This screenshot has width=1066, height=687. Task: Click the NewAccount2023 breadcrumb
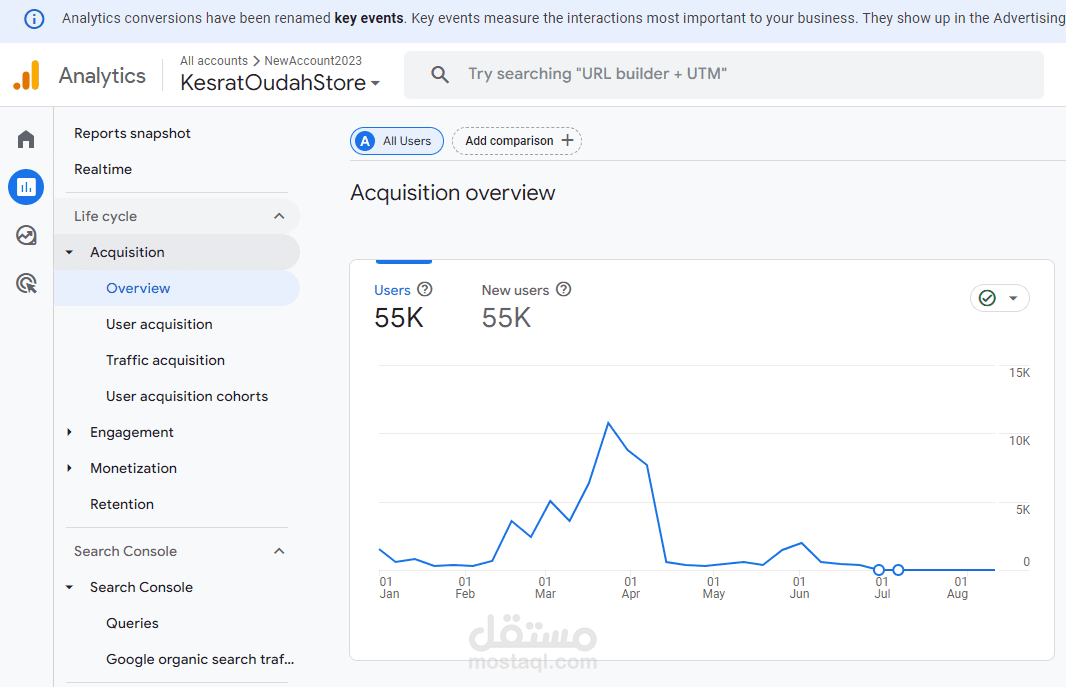pos(313,60)
